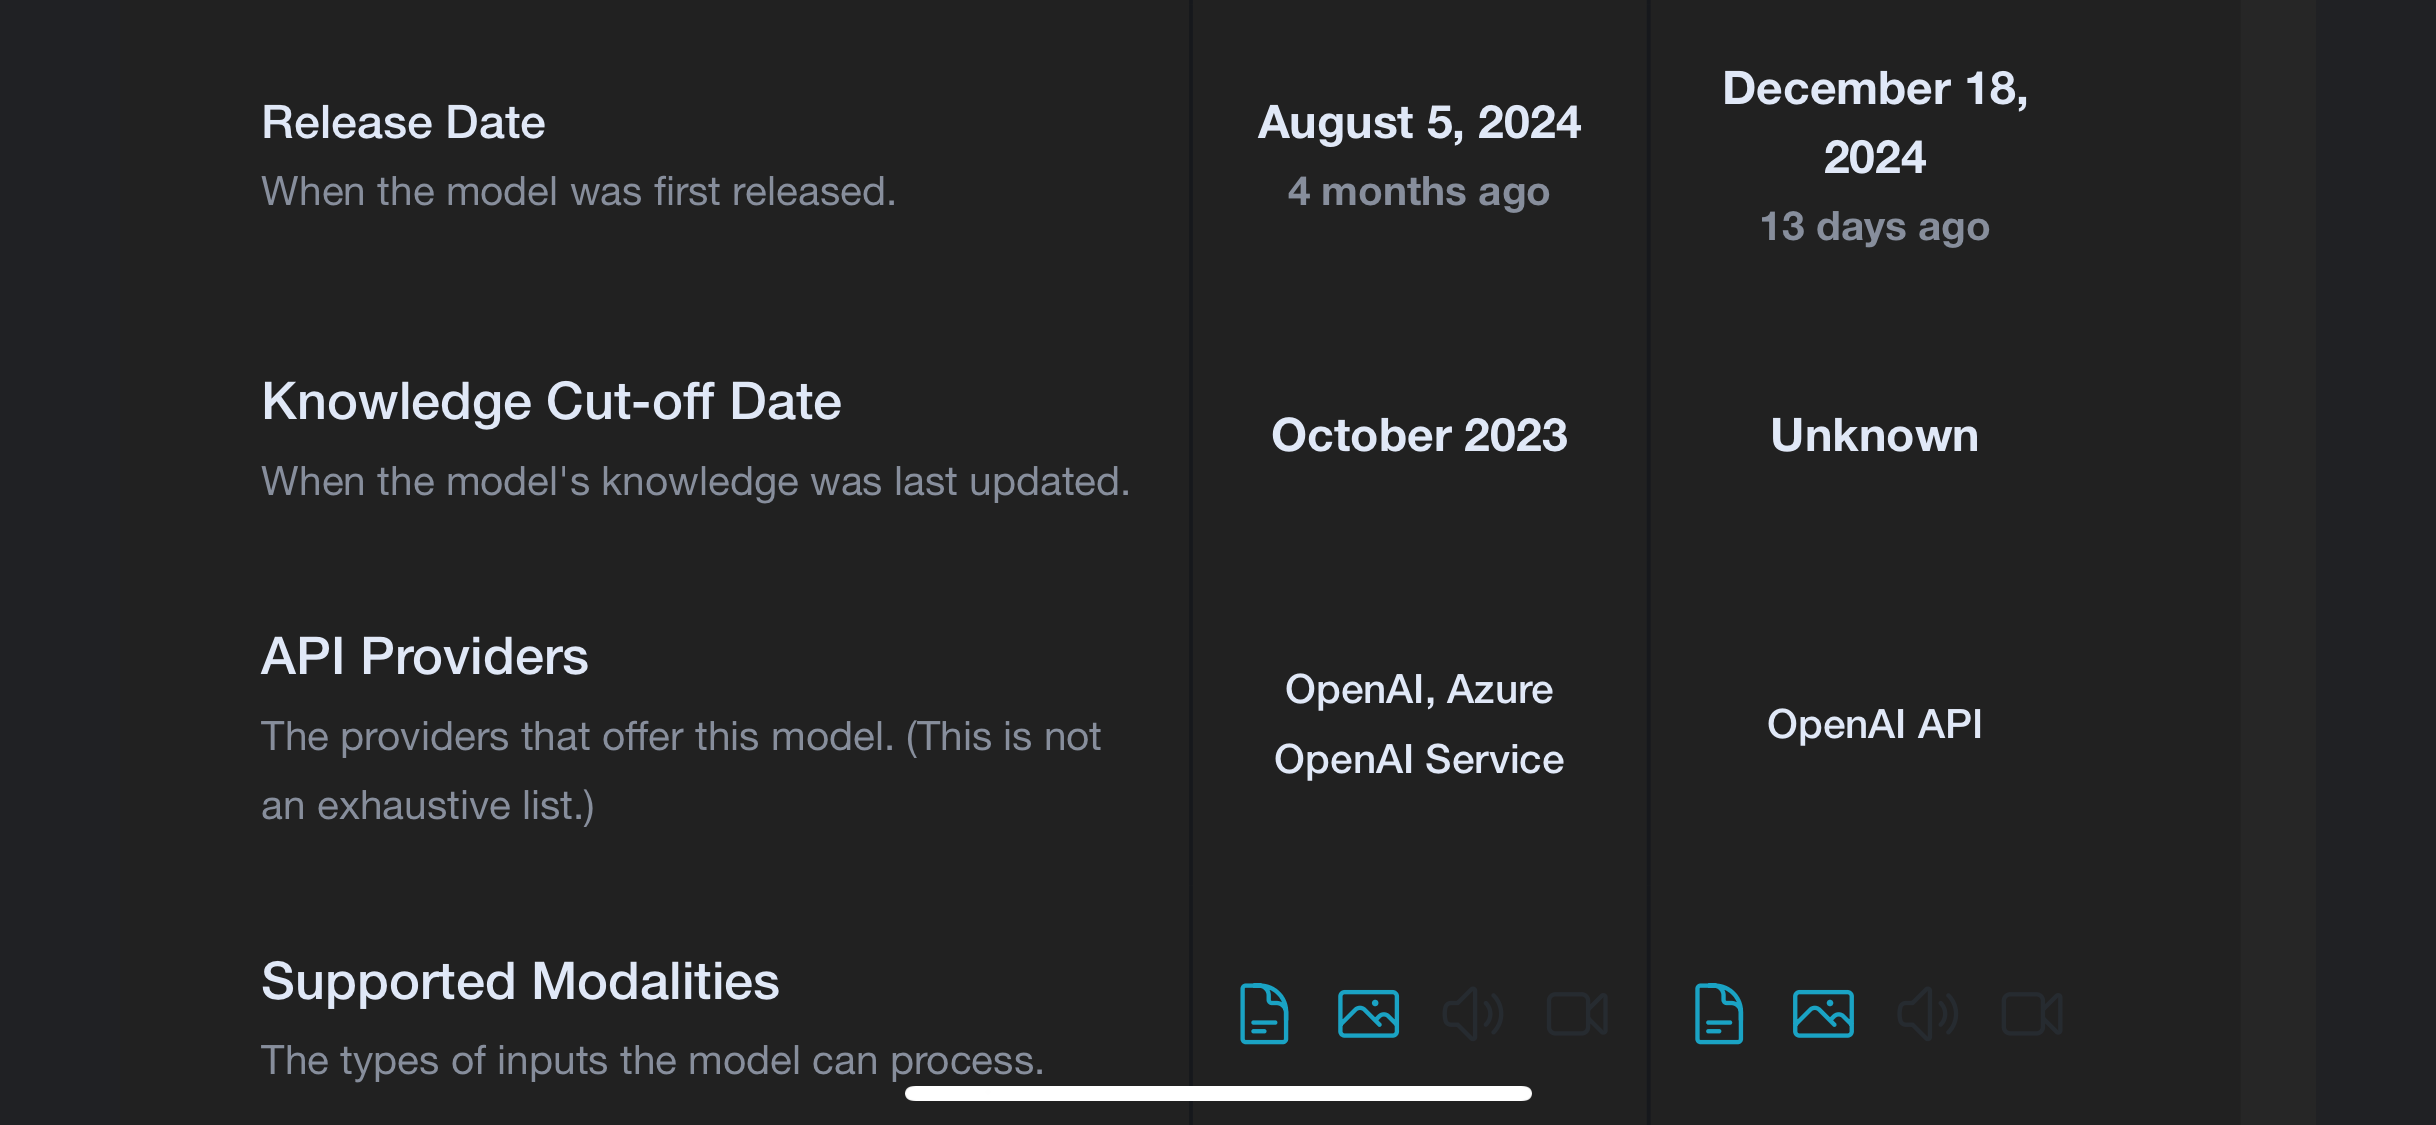
Task: Click the Release Date row heading
Action: tap(403, 123)
